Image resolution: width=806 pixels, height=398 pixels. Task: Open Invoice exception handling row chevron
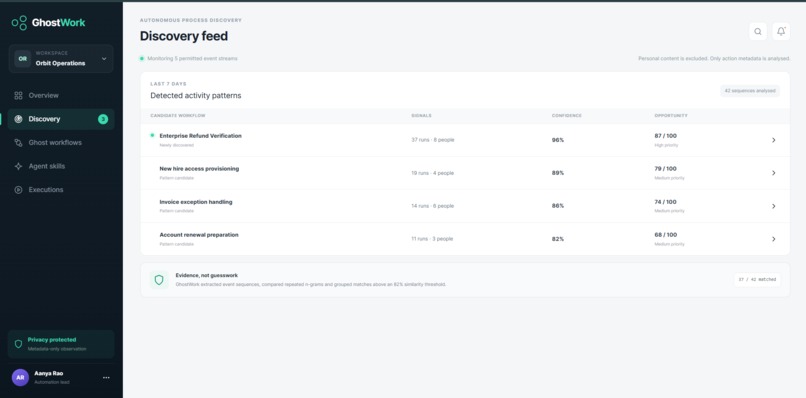tap(774, 206)
